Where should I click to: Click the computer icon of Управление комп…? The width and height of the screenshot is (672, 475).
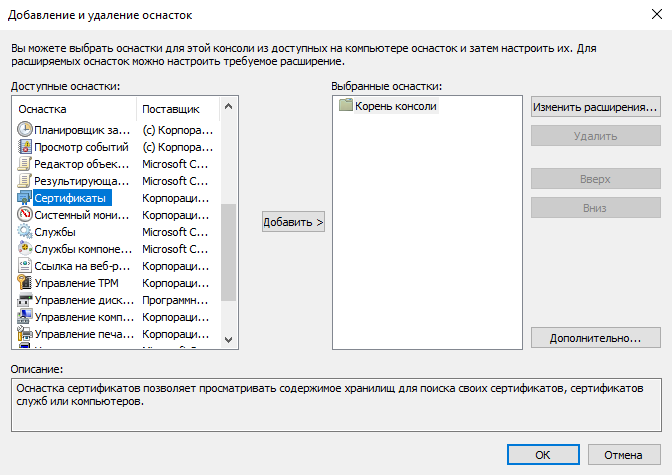point(25,317)
